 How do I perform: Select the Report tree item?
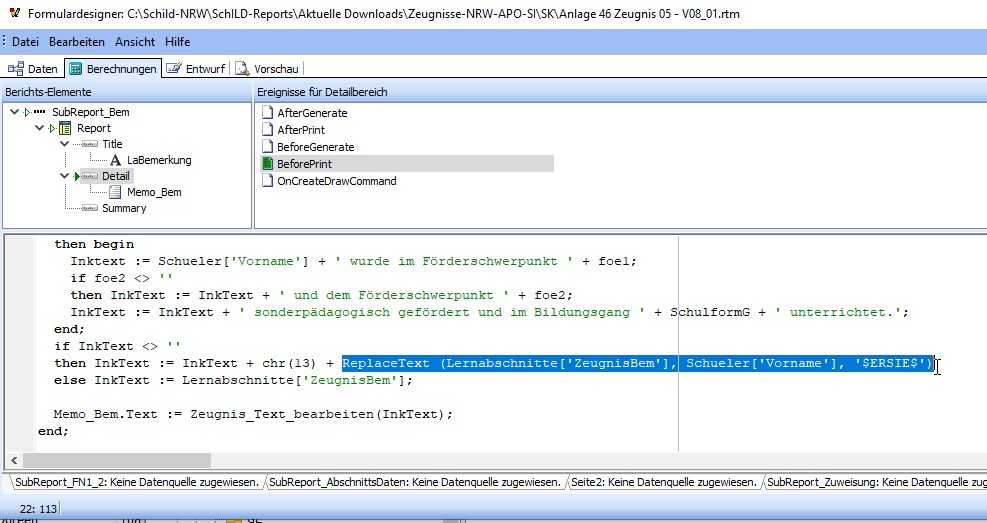[94, 128]
